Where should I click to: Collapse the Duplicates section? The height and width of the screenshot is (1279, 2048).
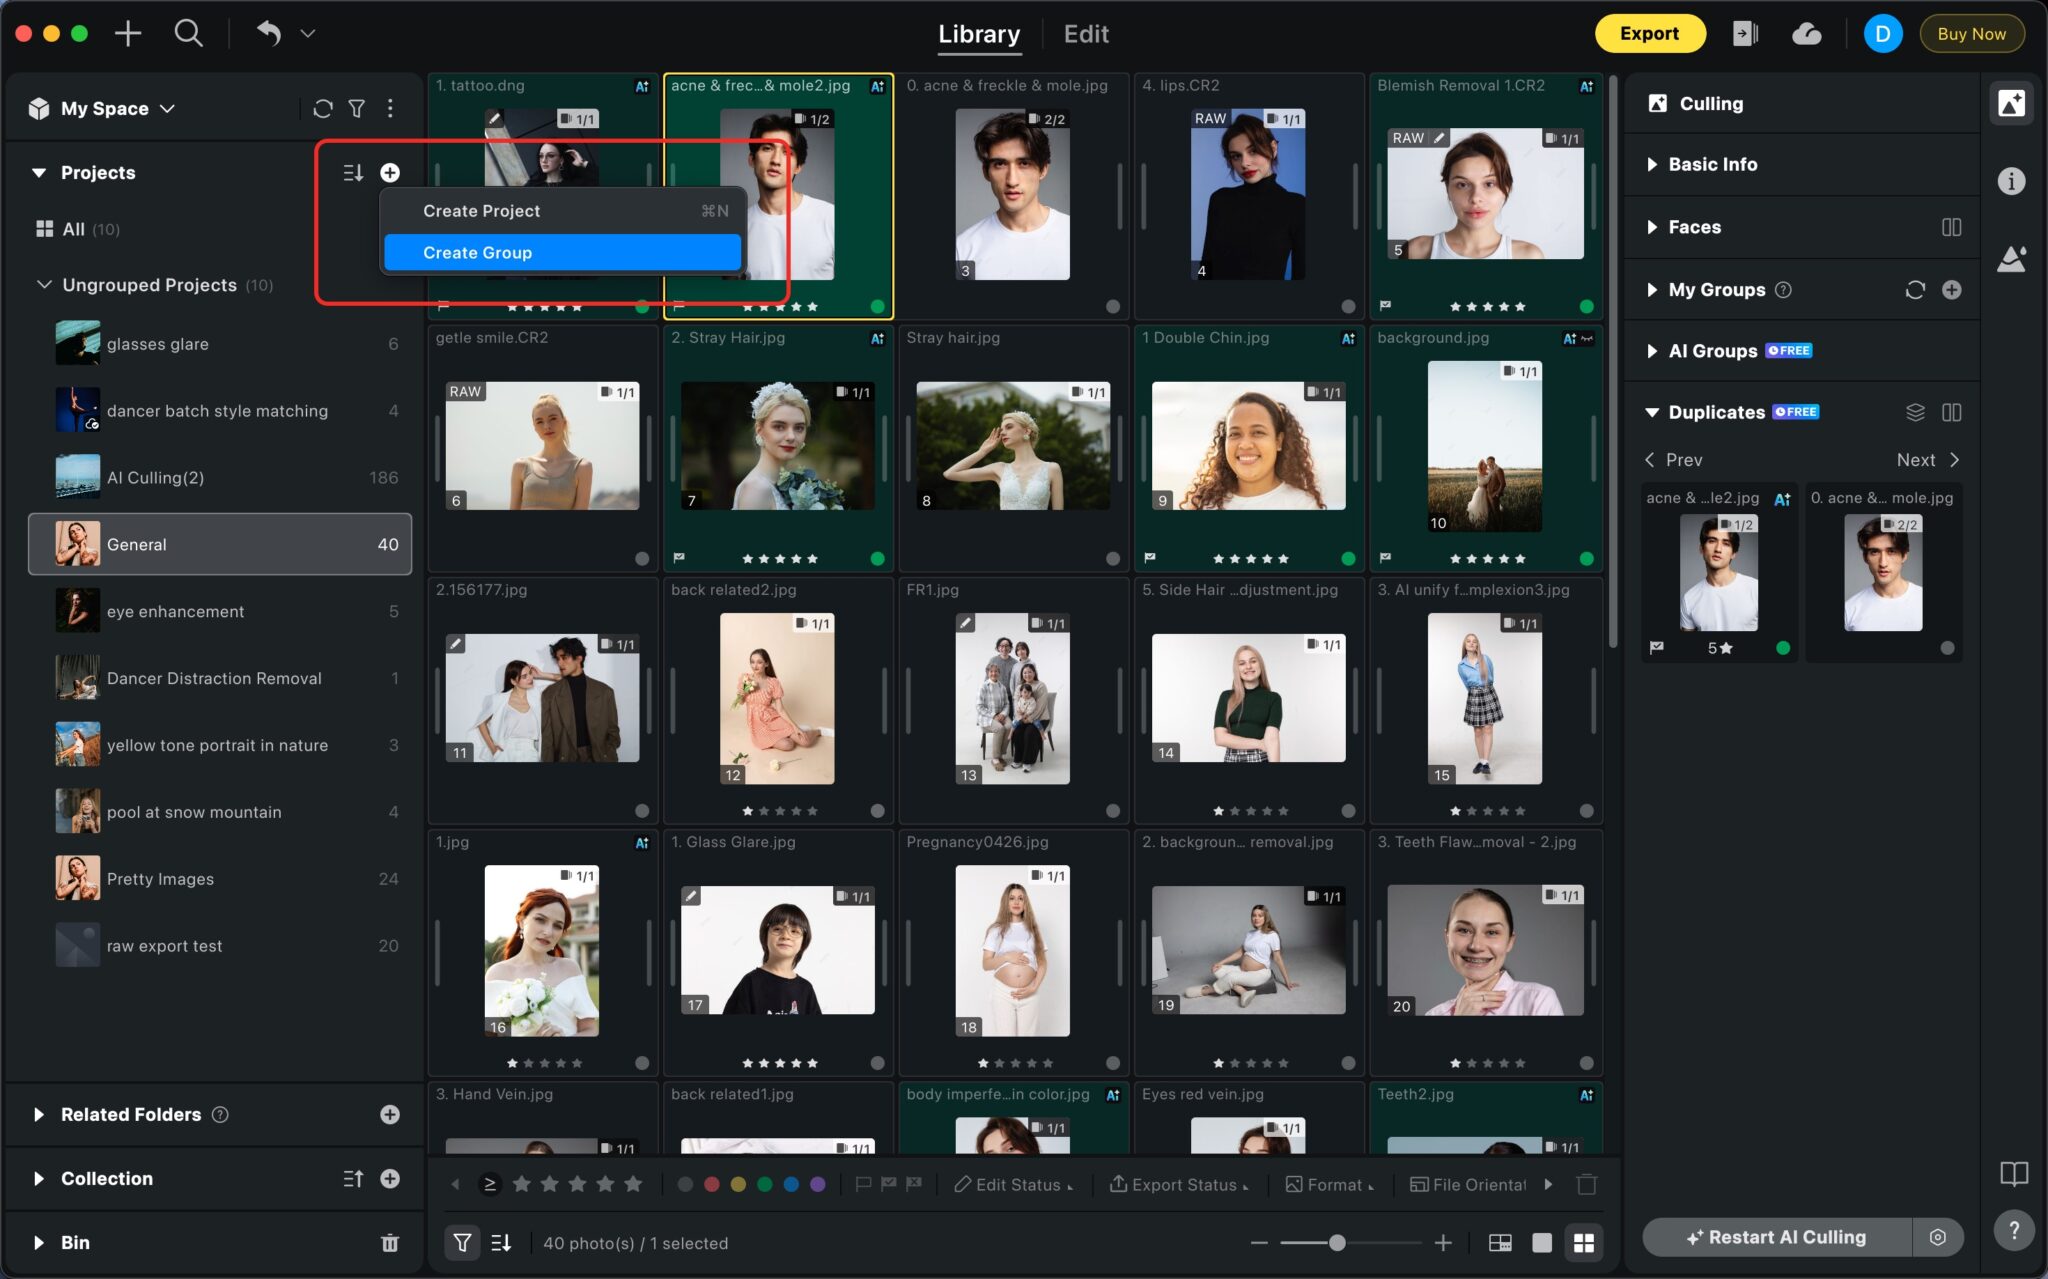1653,411
